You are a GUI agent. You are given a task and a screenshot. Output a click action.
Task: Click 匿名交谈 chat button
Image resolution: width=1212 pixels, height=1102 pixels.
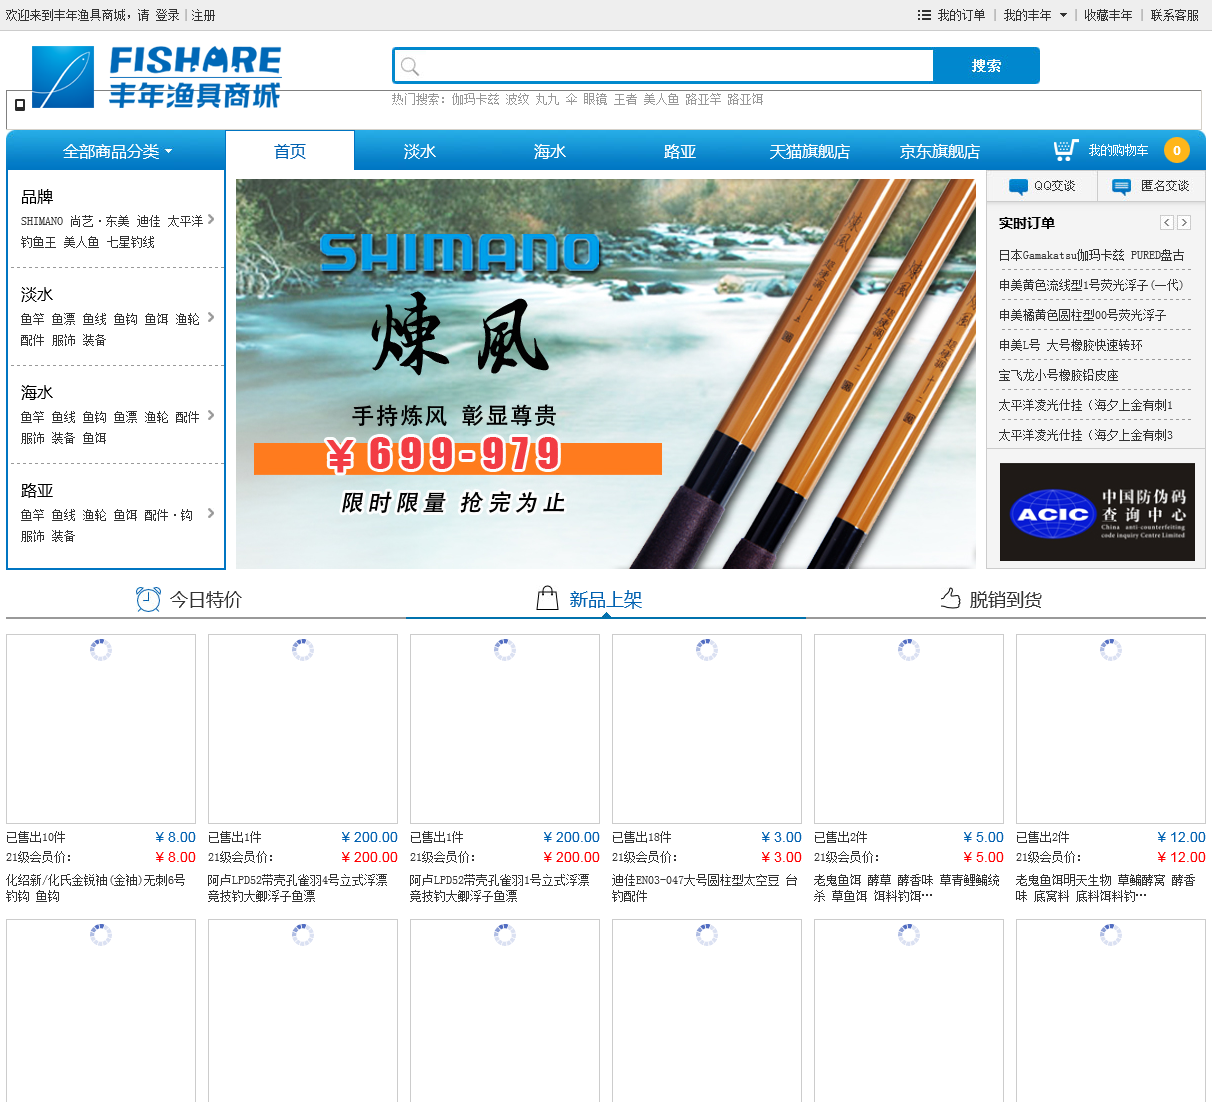coord(1151,186)
